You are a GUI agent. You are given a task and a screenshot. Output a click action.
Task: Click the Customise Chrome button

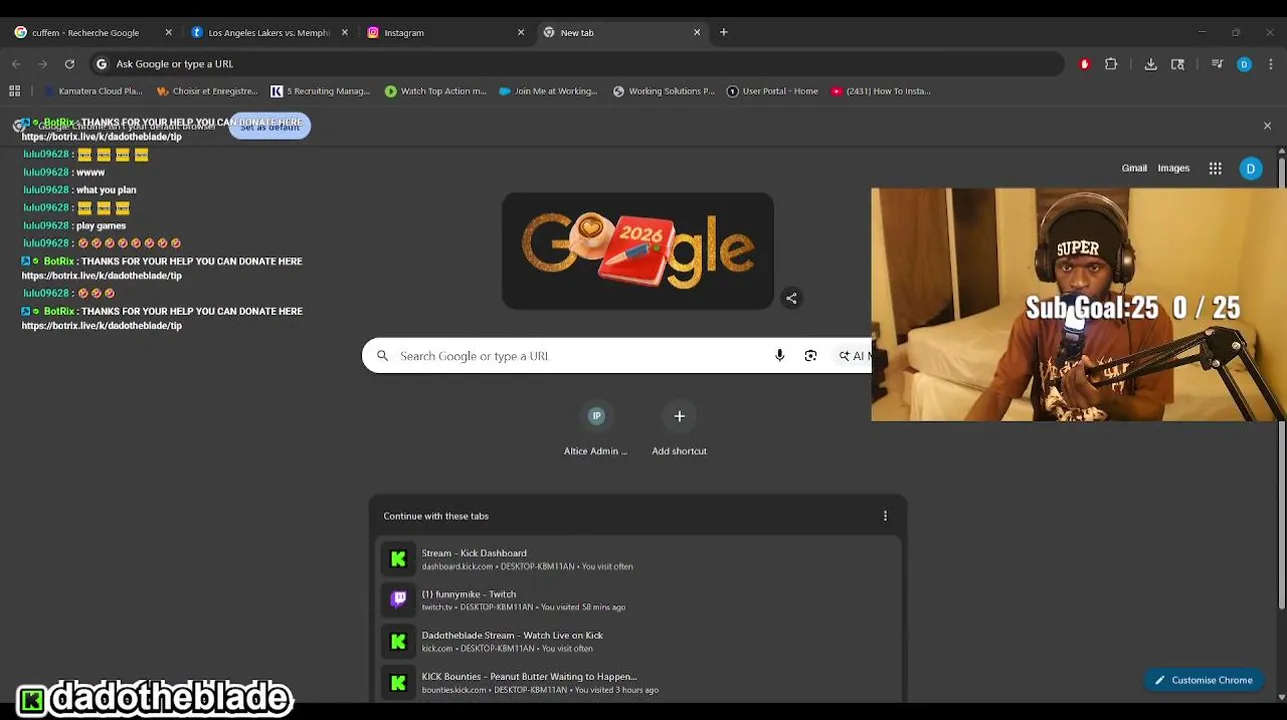tap(1204, 680)
